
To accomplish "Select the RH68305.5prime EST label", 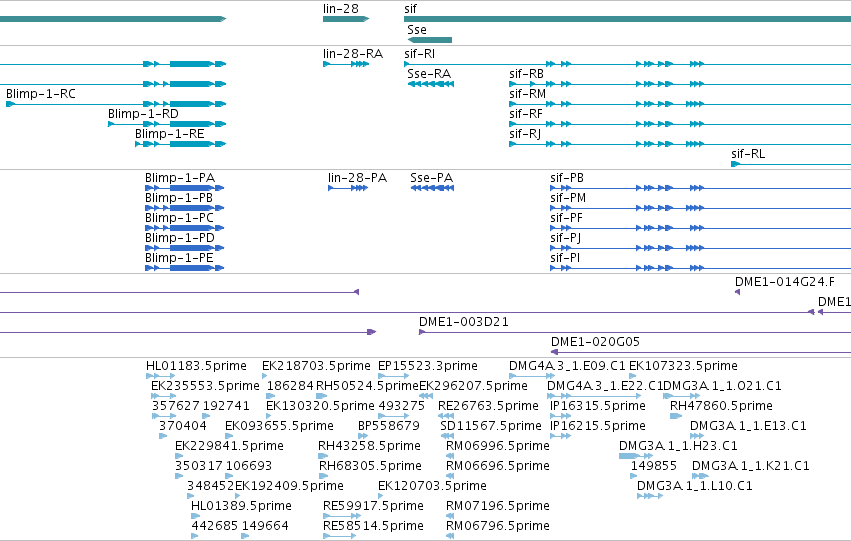I will pyautogui.click(x=370, y=467).
